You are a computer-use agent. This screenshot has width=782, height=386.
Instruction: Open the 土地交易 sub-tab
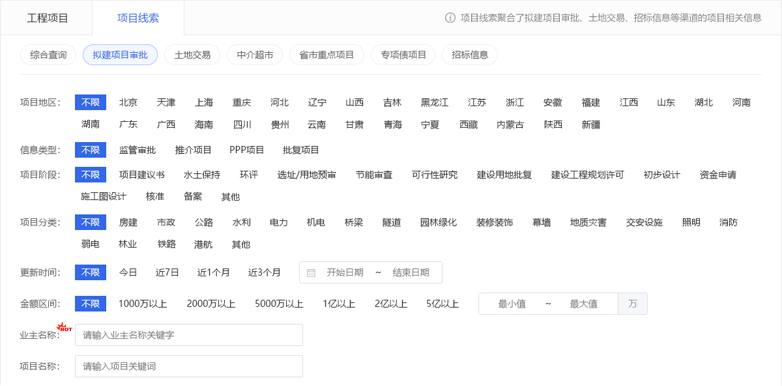(192, 55)
